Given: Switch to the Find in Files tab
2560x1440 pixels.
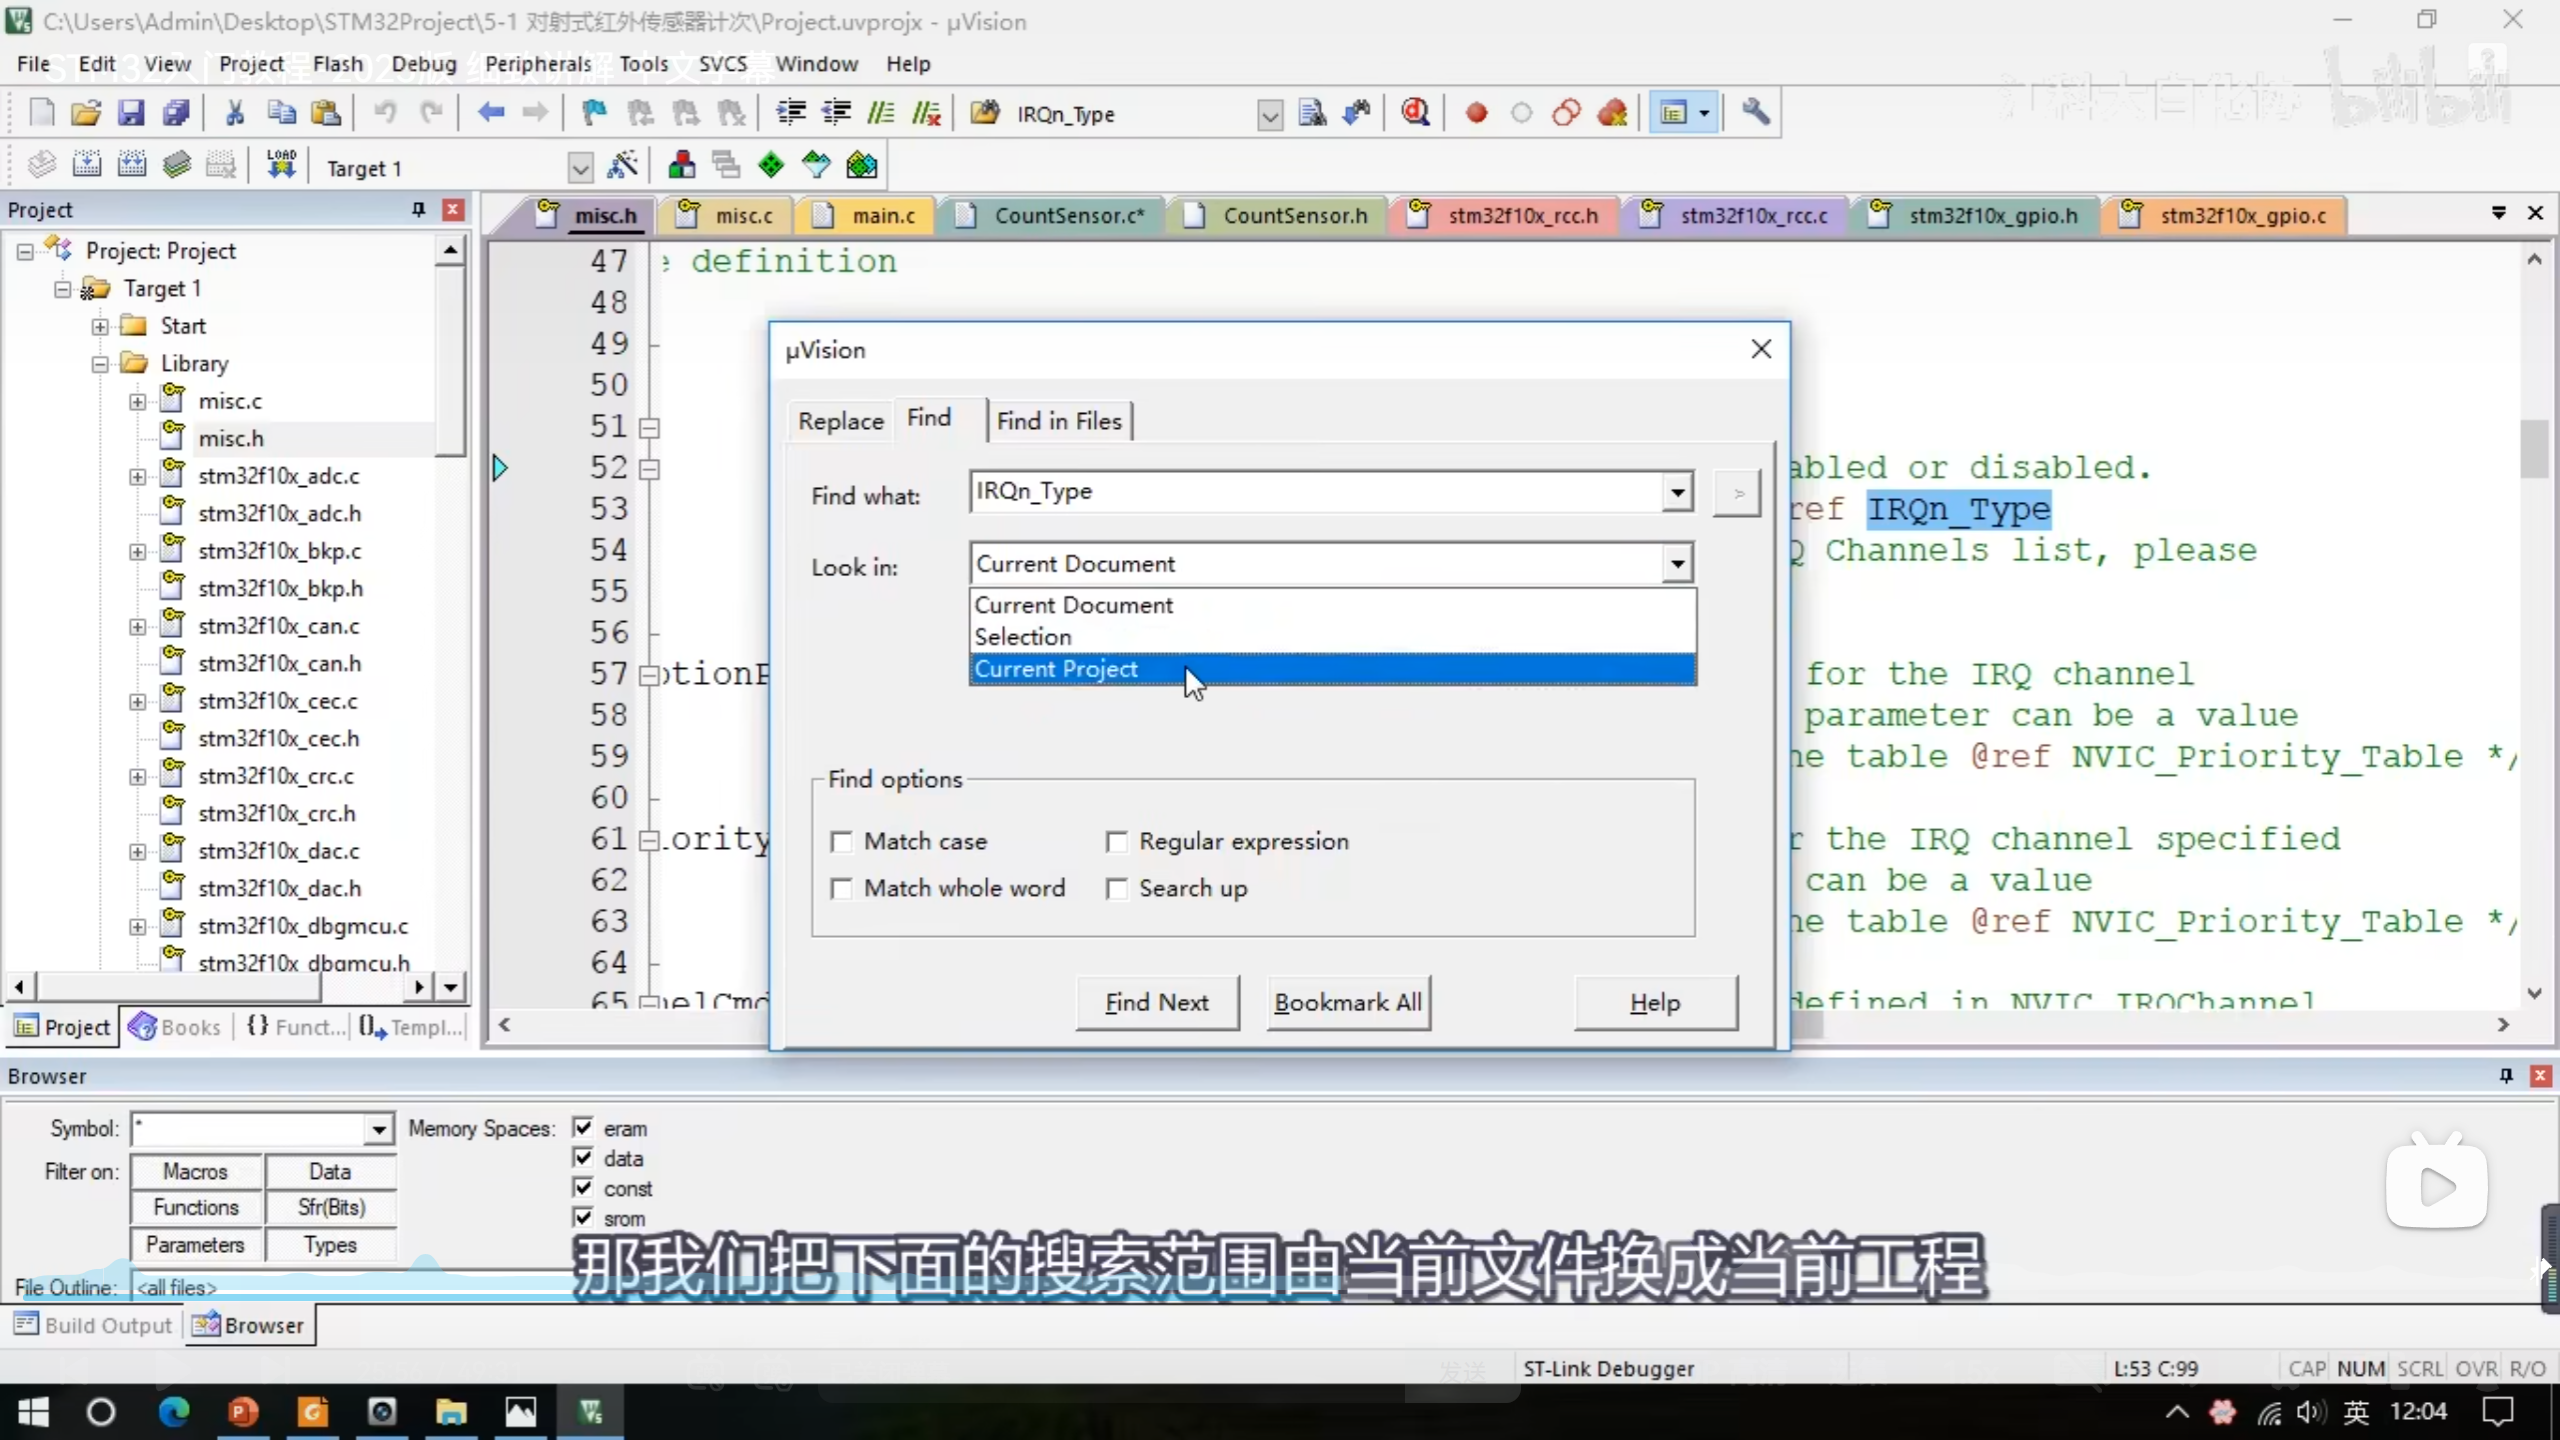Looking at the screenshot, I should pyautogui.click(x=1059, y=421).
